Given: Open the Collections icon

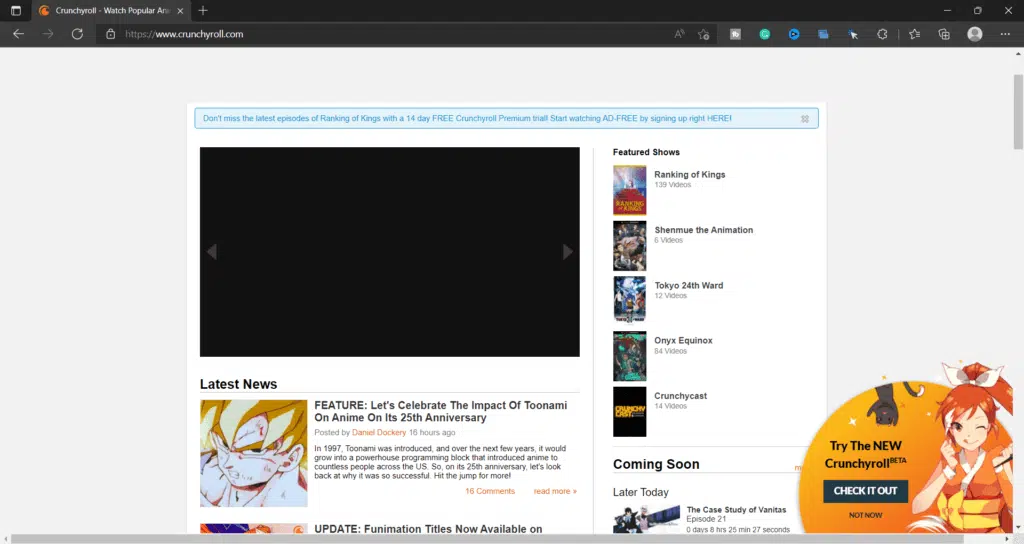Looking at the screenshot, I should pos(944,34).
